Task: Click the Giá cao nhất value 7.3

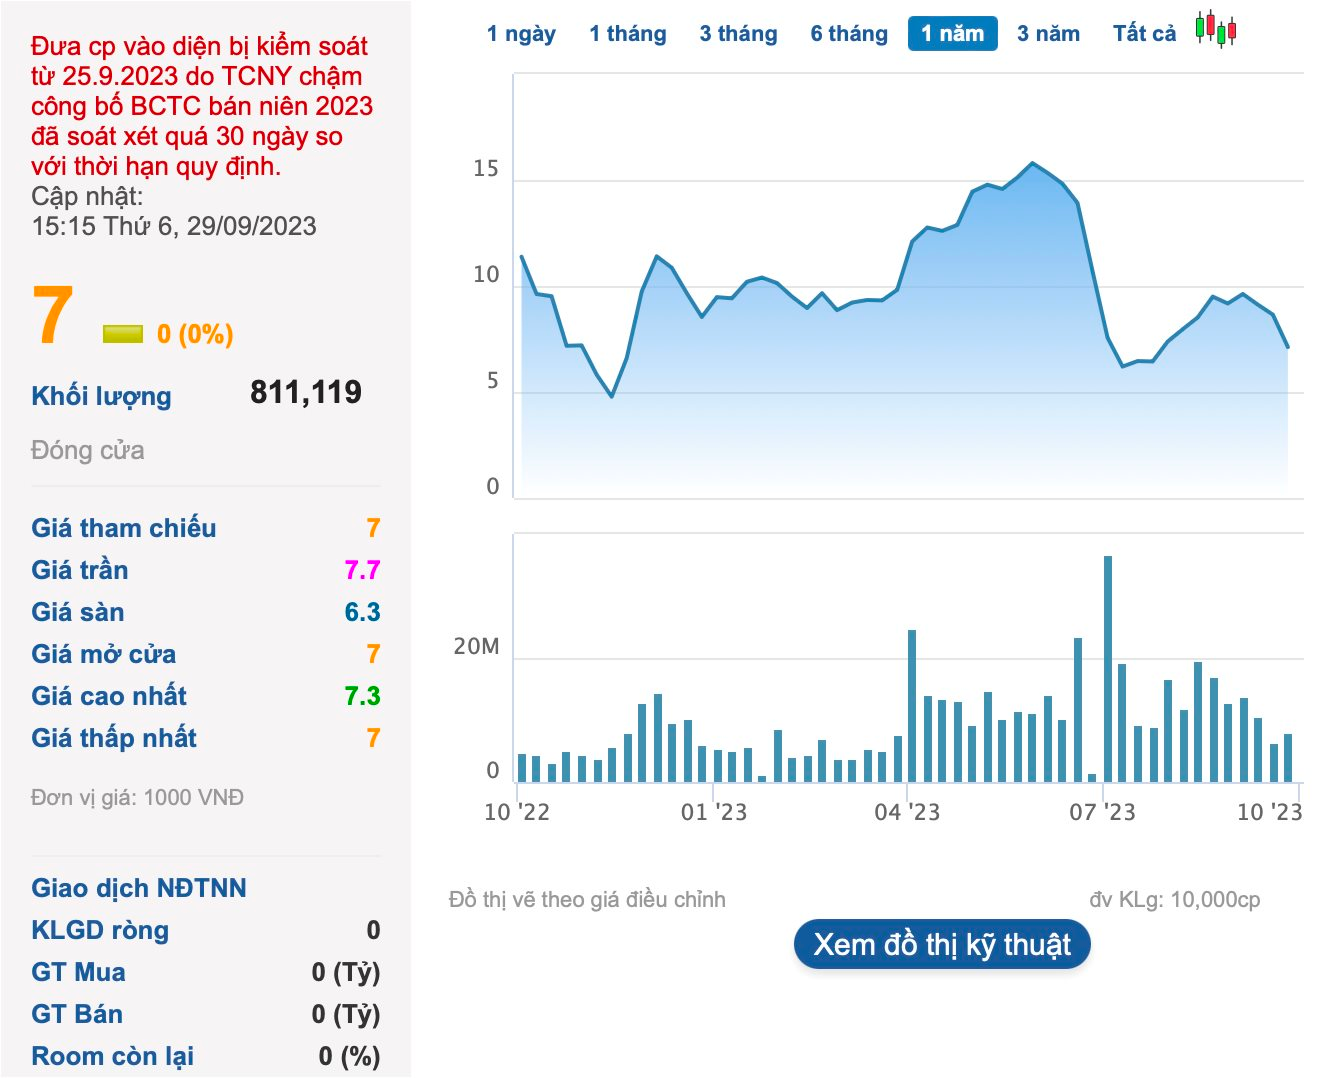Action: pos(362,696)
